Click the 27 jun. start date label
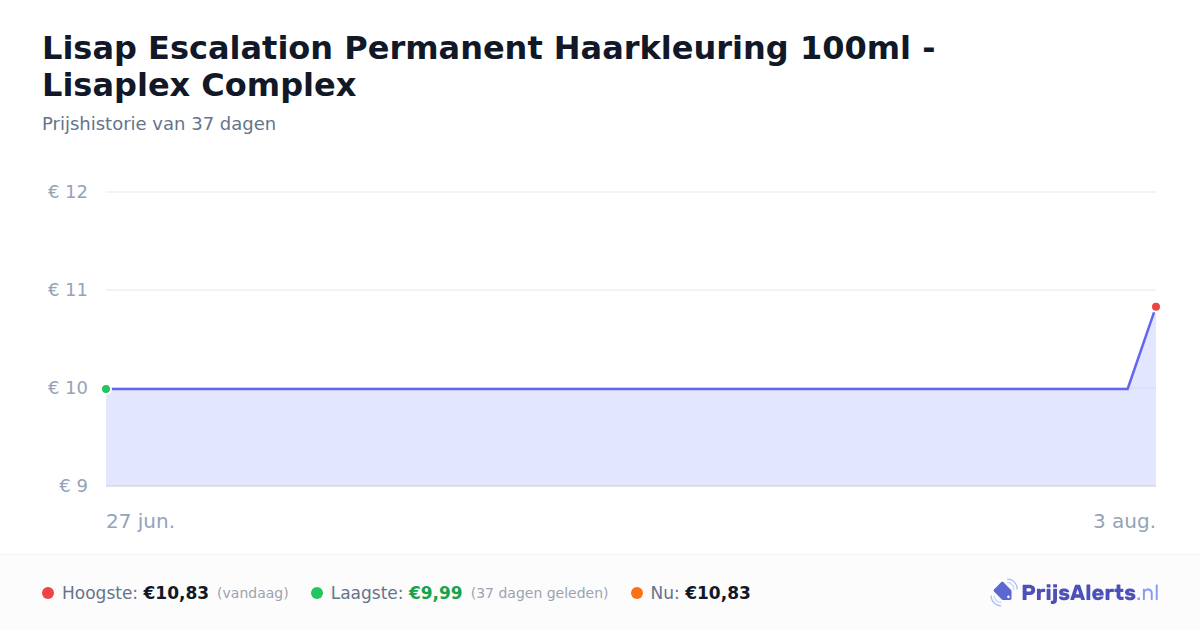This screenshot has height=630, width=1200. point(141,521)
